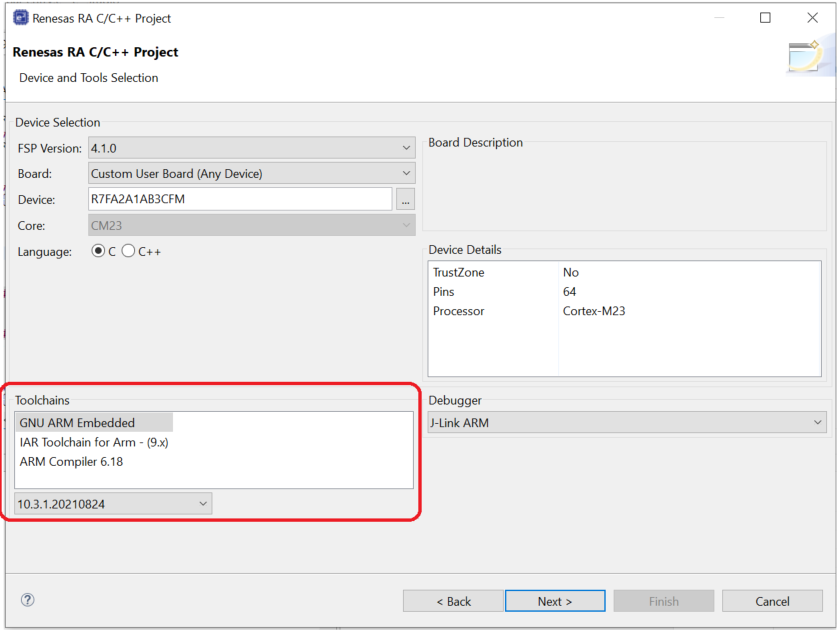Open the Debugger J-Link ARM dropdown
The image size is (840, 630).
point(627,423)
